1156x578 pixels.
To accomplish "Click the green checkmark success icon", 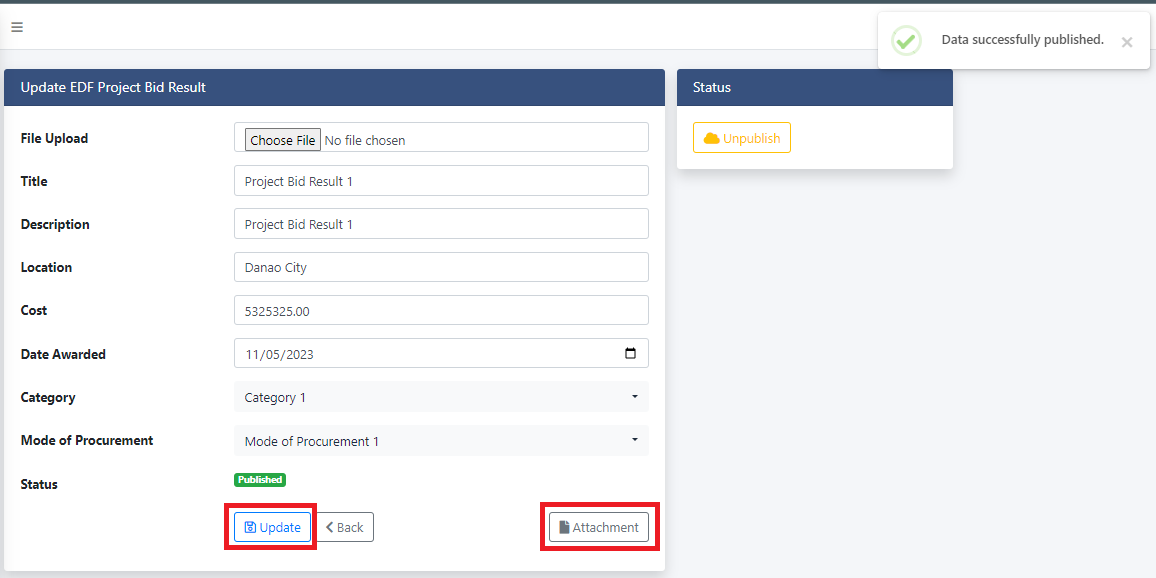I will tap(906, 41).
